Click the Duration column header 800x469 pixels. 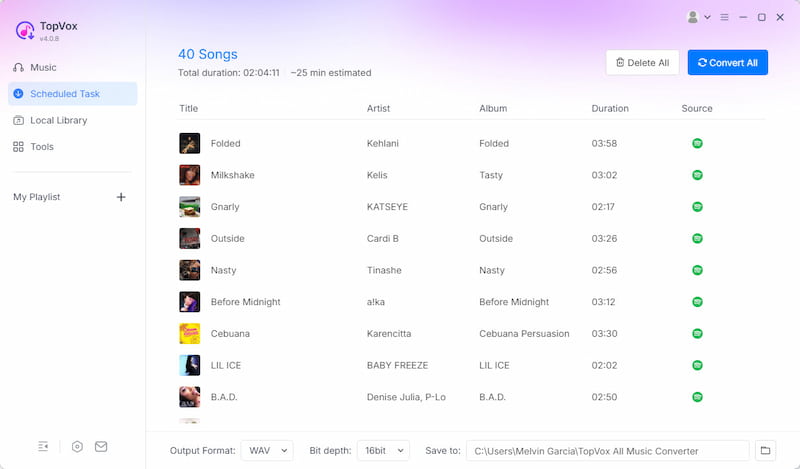pyautogui.click(x=610, y=108)
